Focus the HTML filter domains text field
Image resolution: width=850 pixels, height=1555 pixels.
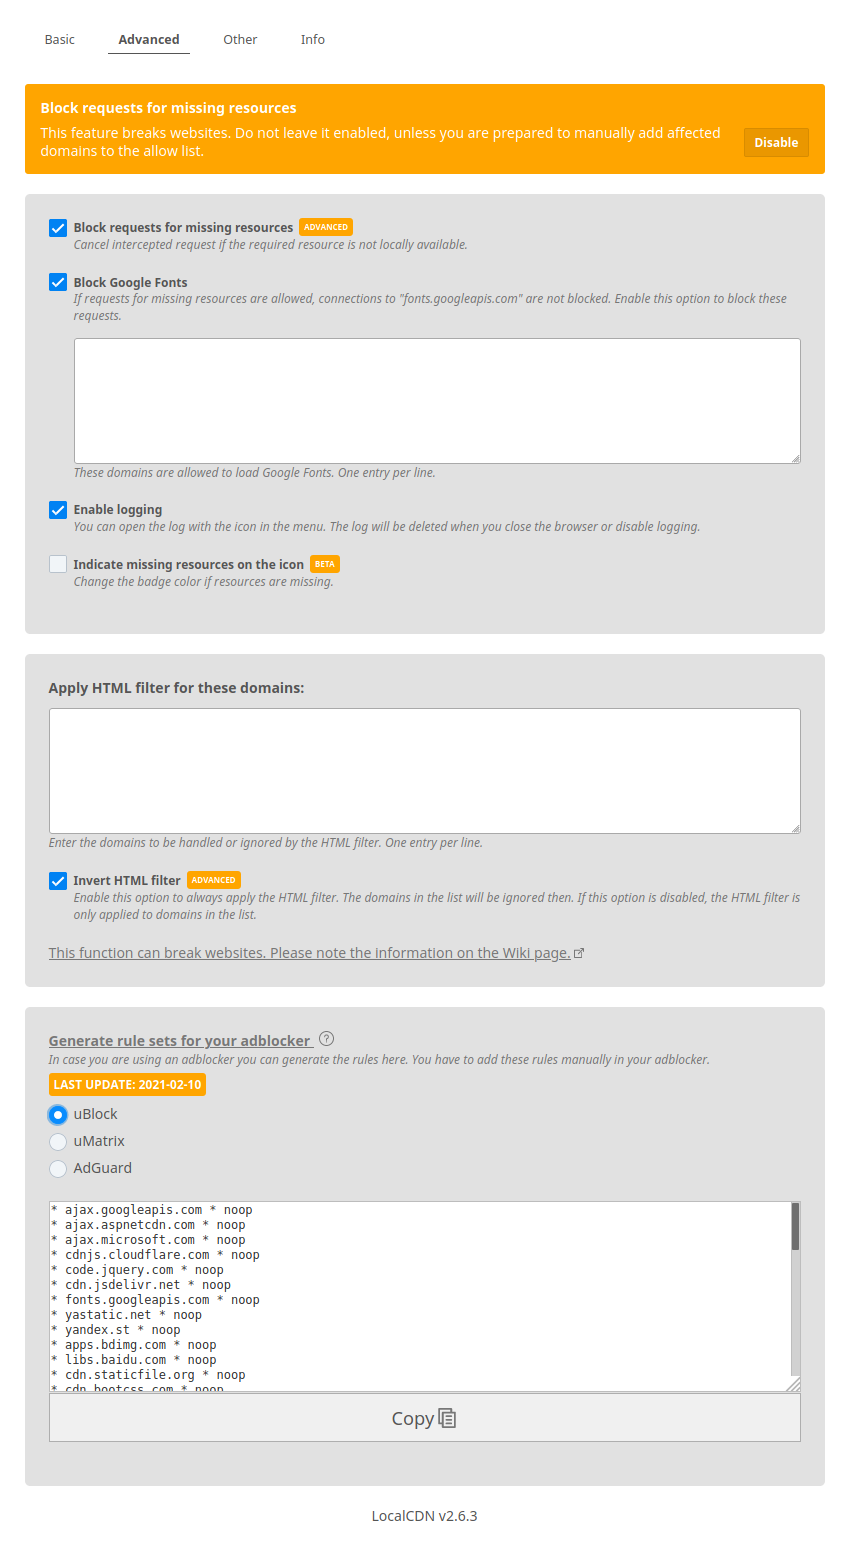[424, 770]
